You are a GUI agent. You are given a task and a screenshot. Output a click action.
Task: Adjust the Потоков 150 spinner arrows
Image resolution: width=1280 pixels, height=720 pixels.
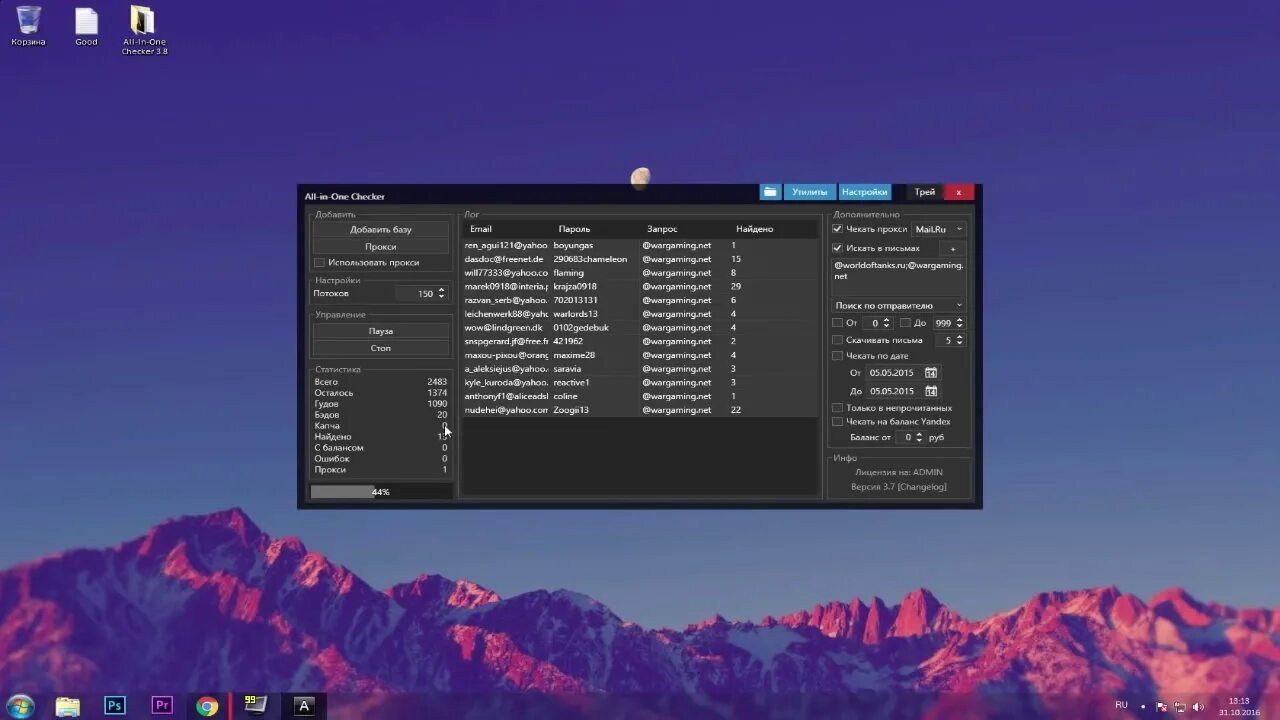pyautogui.click(x=441, y=294)
